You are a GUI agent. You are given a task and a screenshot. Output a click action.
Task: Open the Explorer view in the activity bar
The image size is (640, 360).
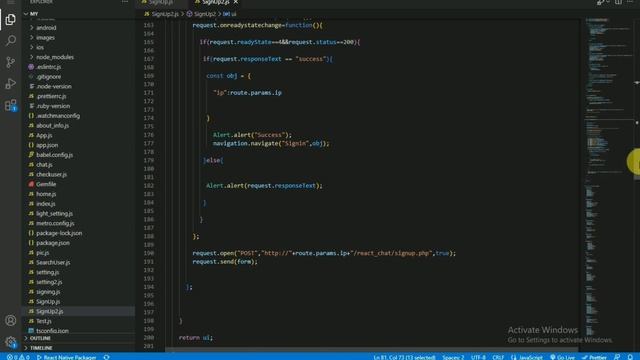tap(11, 20)
